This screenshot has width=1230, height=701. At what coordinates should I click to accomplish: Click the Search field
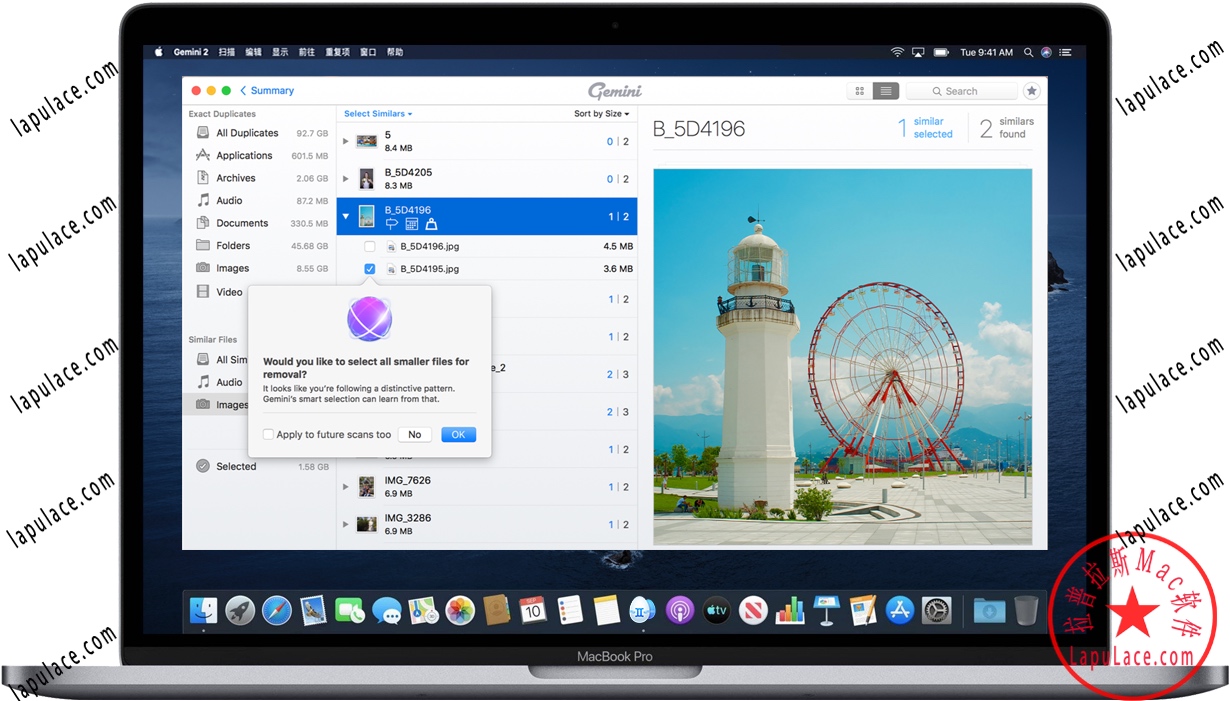960,90
